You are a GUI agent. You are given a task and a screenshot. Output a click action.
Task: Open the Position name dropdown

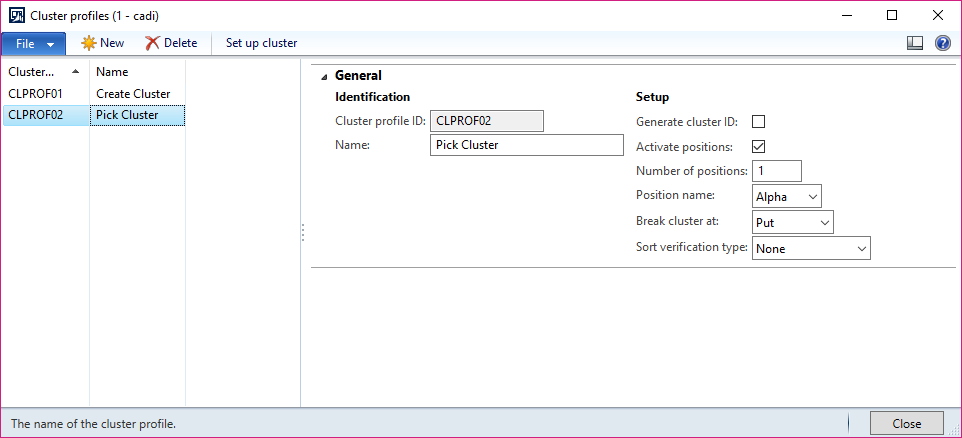pyautogui.click(x=787, y=197)
